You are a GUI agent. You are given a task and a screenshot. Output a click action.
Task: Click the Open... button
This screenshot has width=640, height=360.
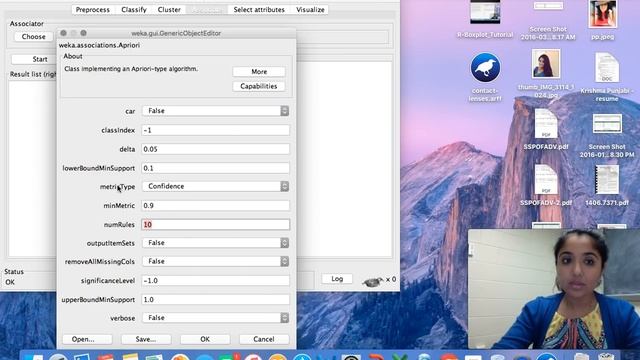[x=87, y=339]
